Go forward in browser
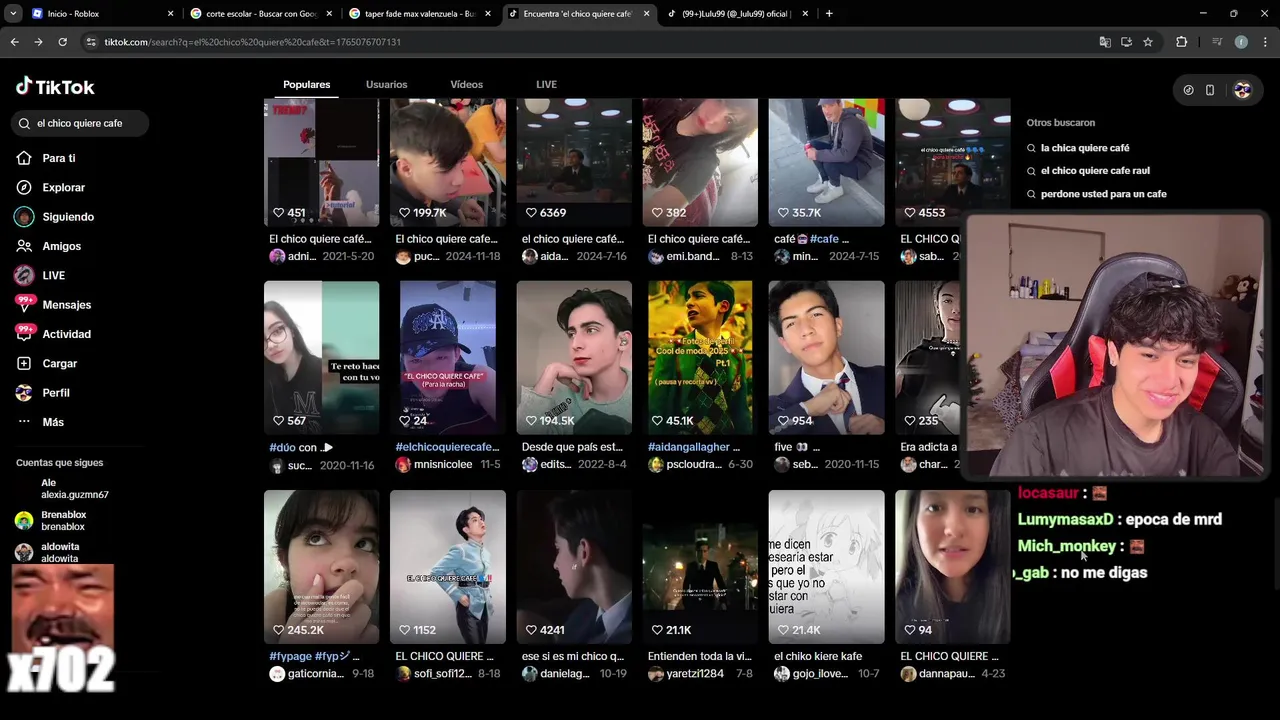Viewport: 1280px width, 720px height. click(38, 42)
